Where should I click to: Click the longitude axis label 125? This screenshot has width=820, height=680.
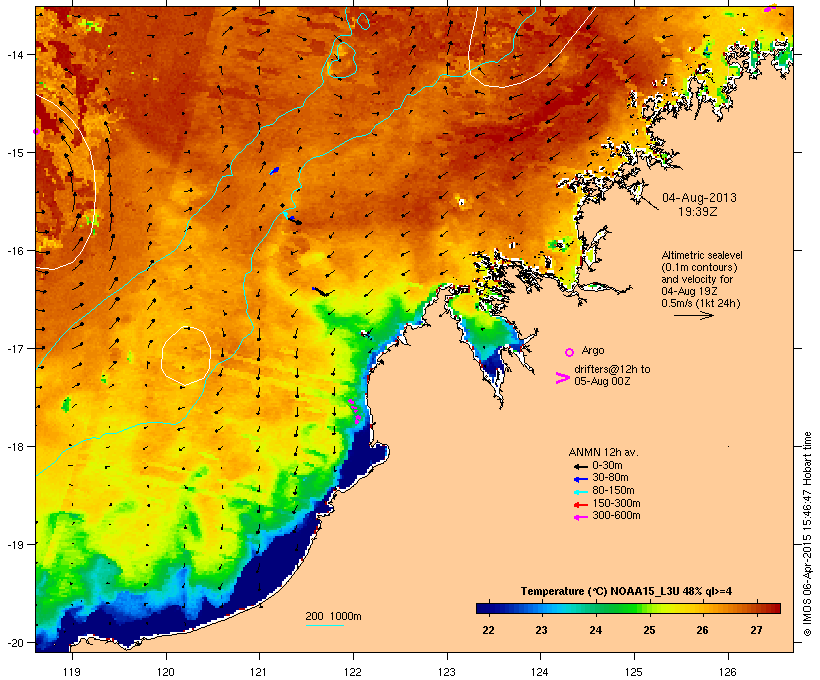(x=634, y=672)
